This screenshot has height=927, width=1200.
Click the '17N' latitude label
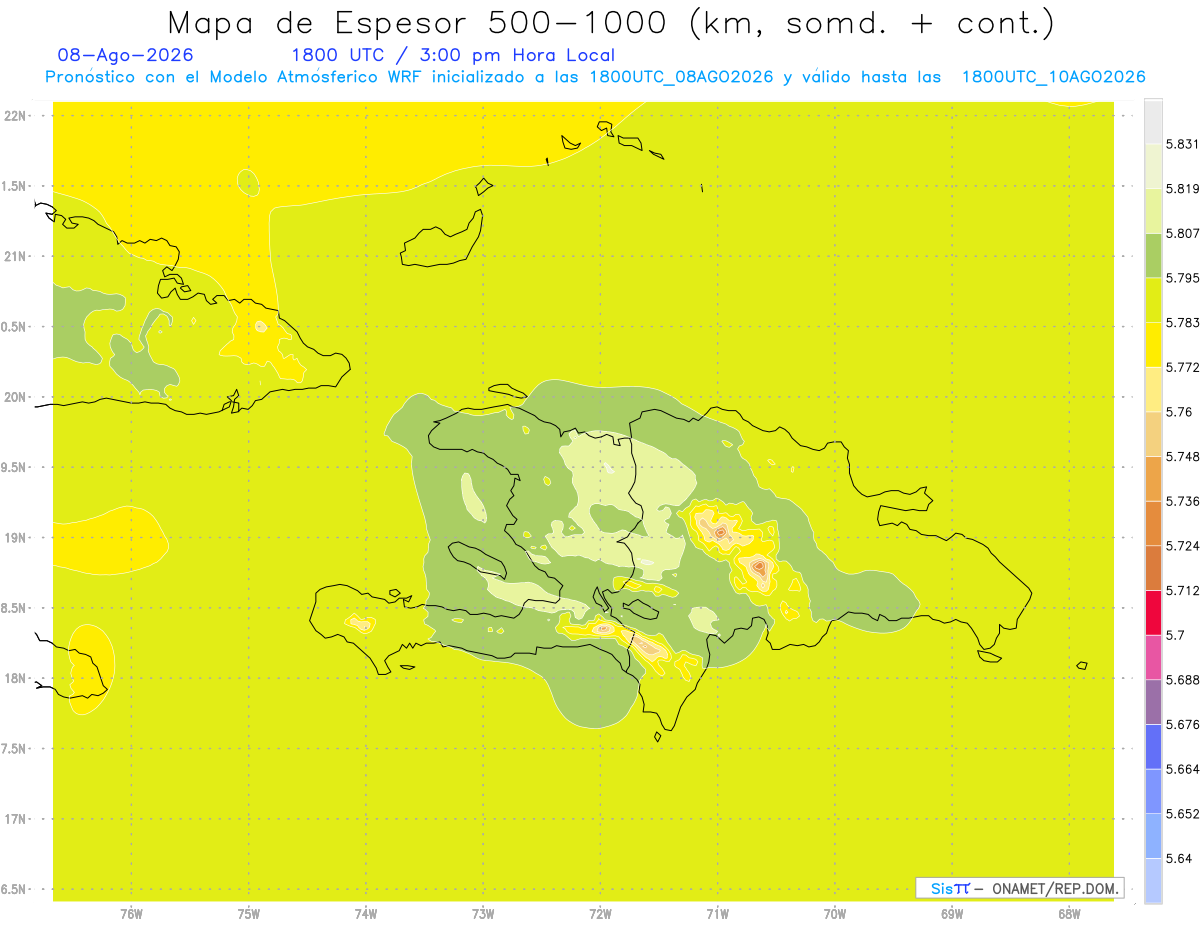(17, 819)
